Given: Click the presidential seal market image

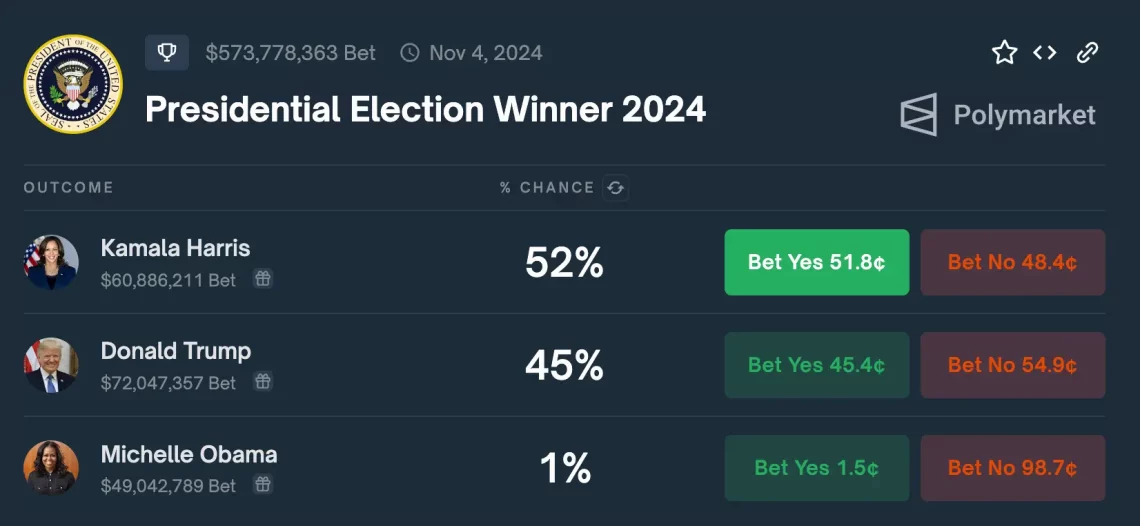Looking at the screenshot, I should pos(73,84).
